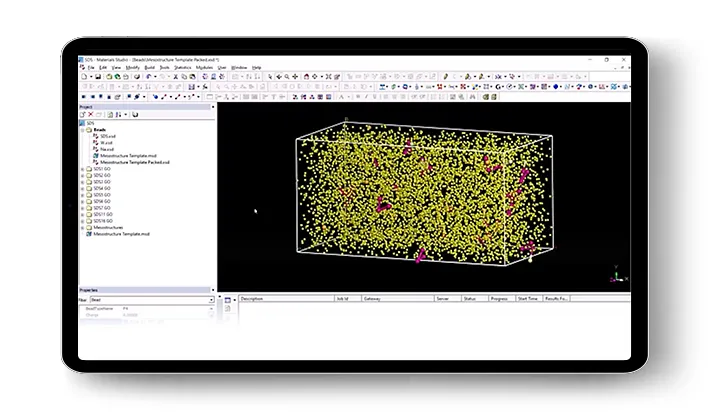Open the Build menu
The height and width of the screenshot is (412, 712).
pos(149,68)
